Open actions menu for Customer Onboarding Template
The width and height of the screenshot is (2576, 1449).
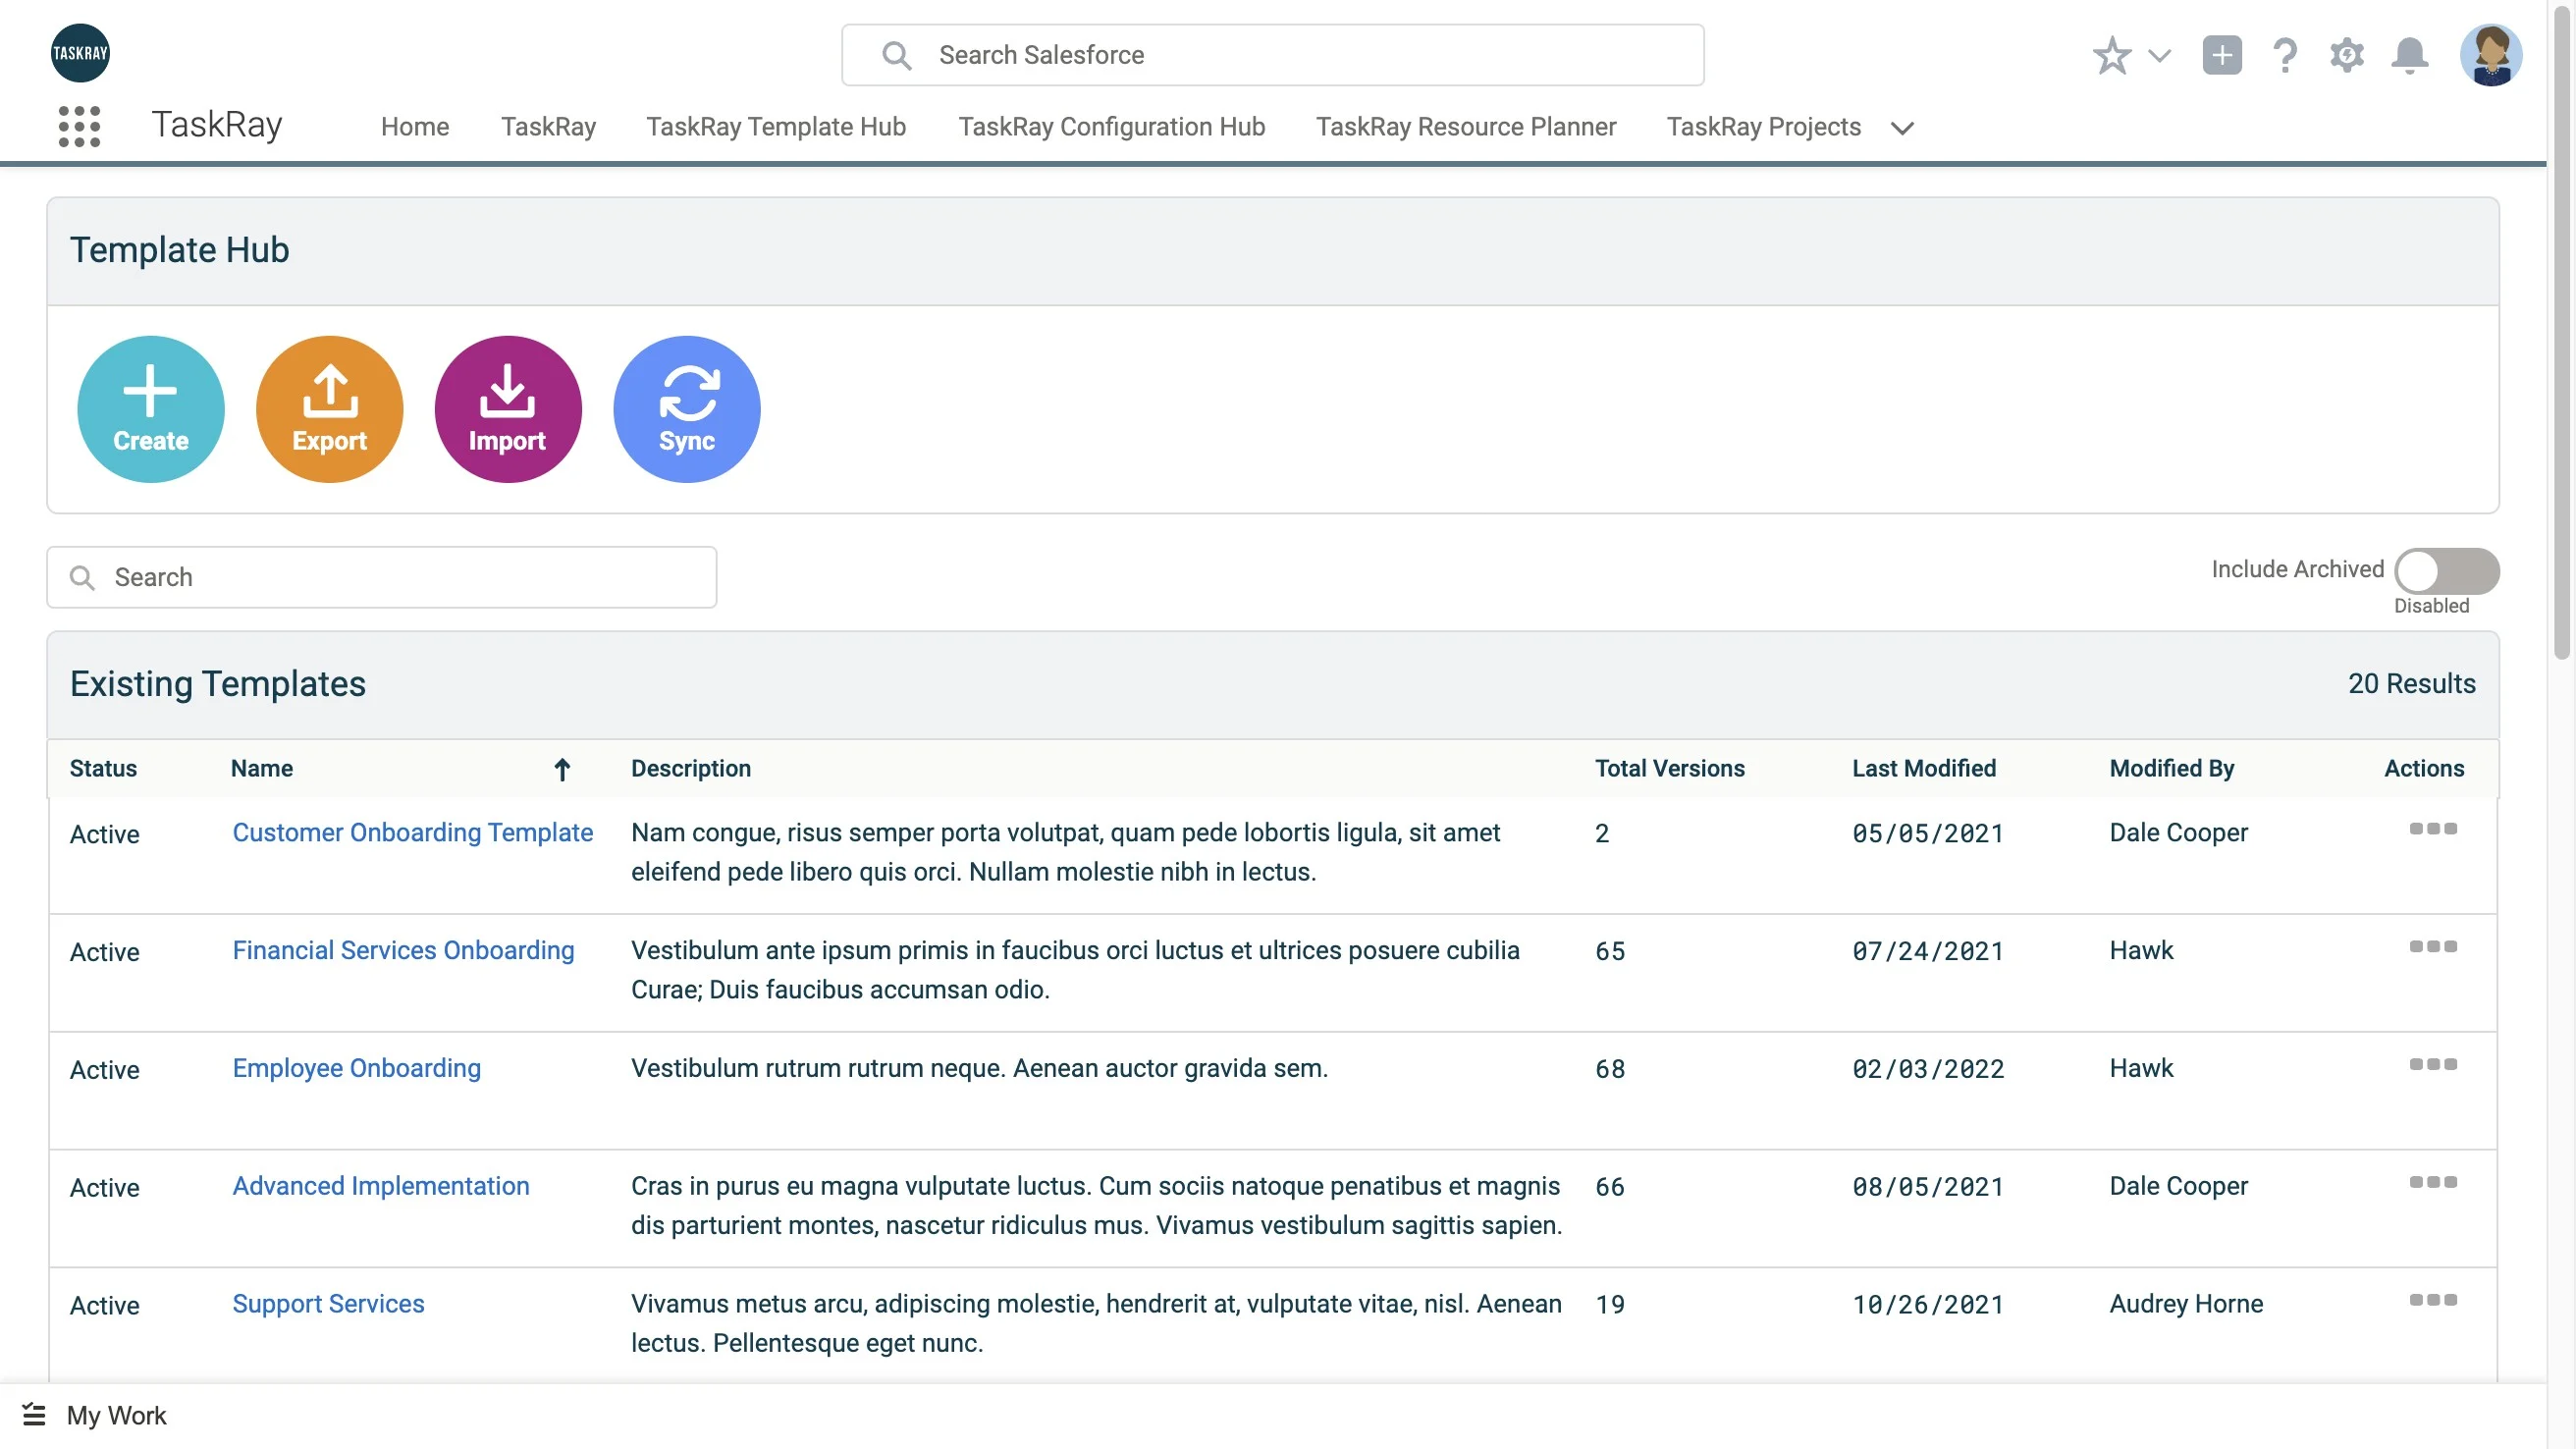pyautogui.click(x=2432, y=829)
